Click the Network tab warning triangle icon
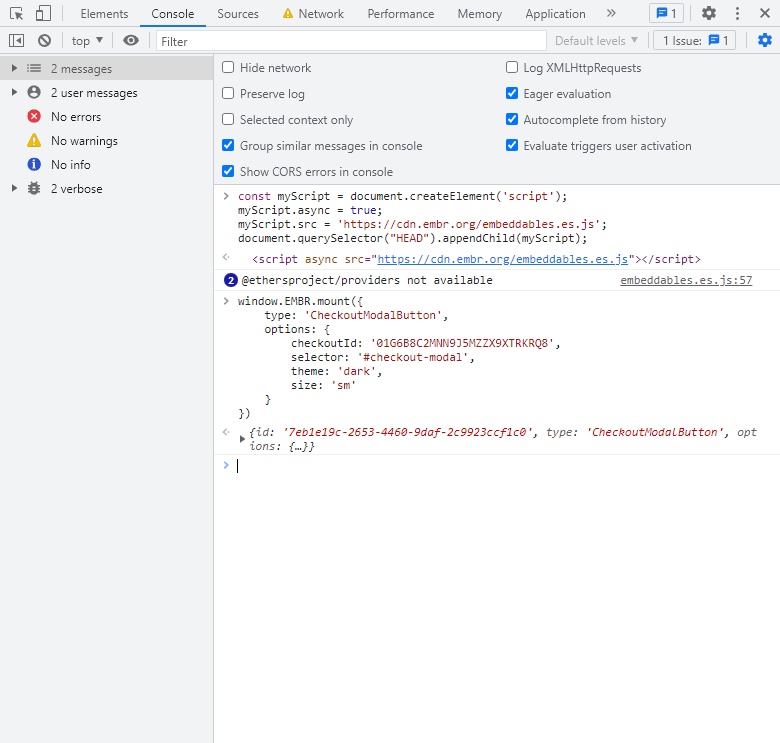Screen dimensions: 780x743 pos(288,13)
